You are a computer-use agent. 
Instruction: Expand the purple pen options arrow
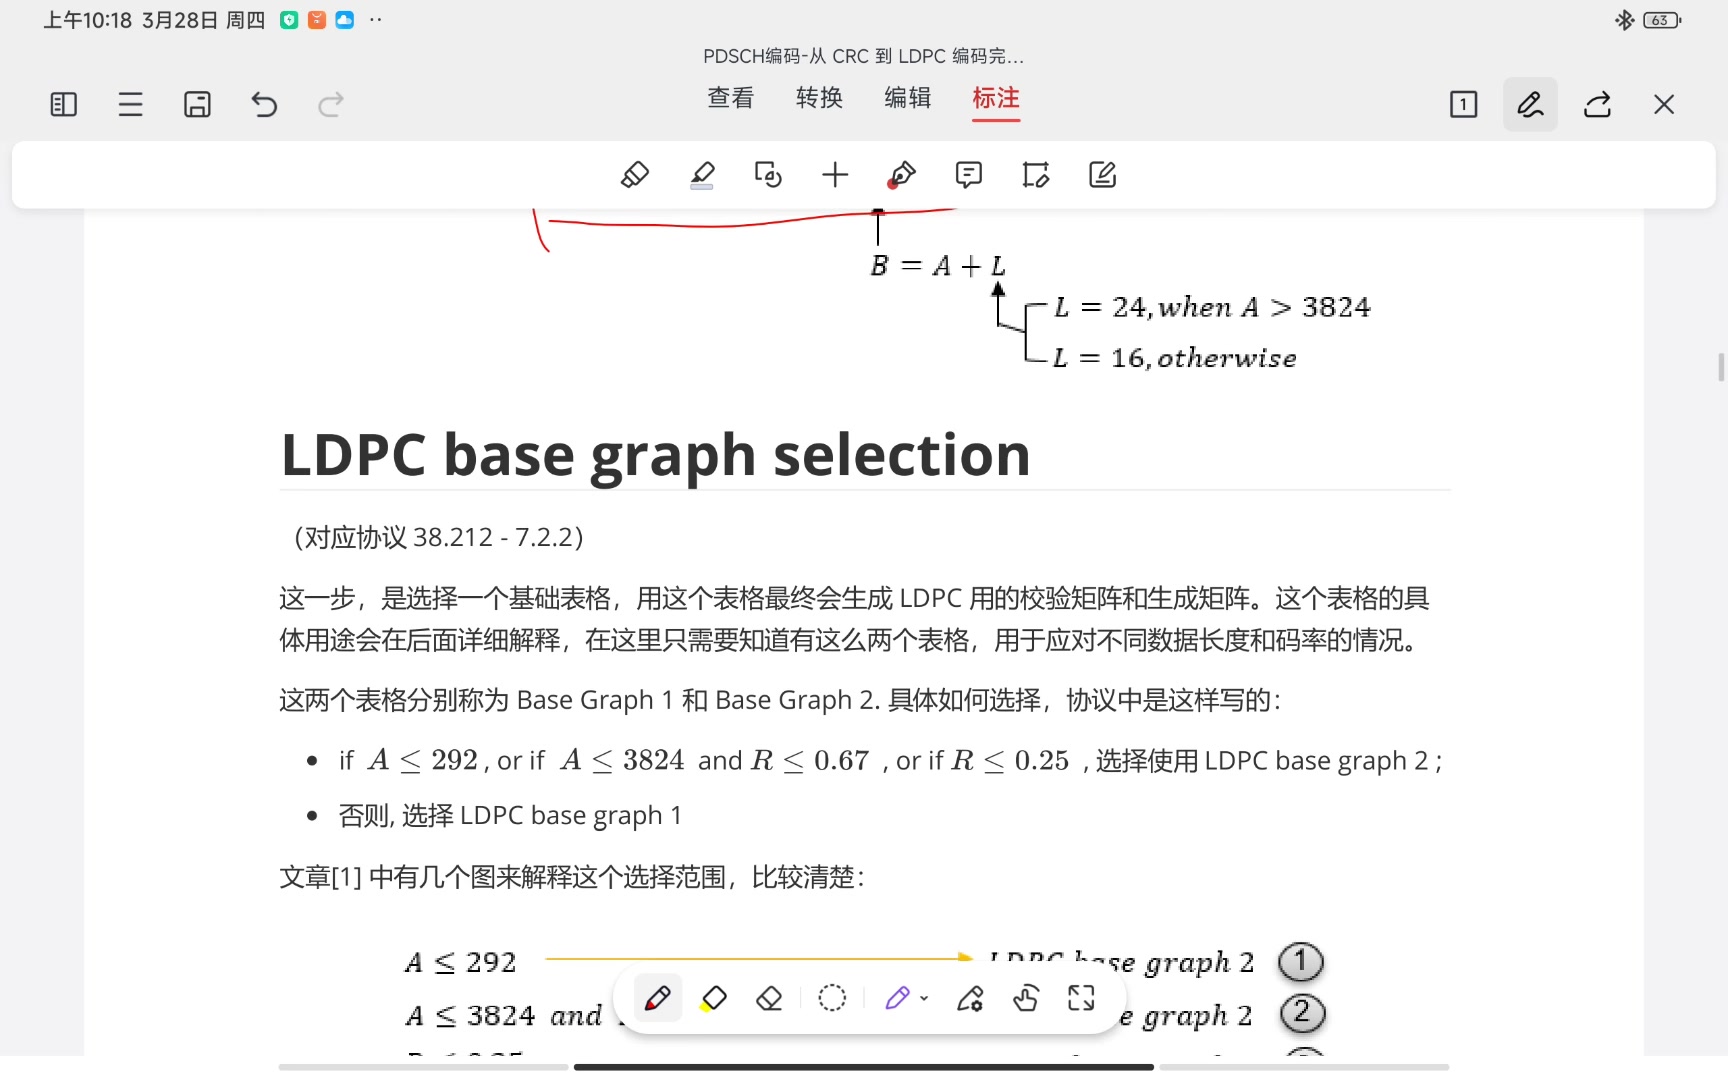click(924, 998)
